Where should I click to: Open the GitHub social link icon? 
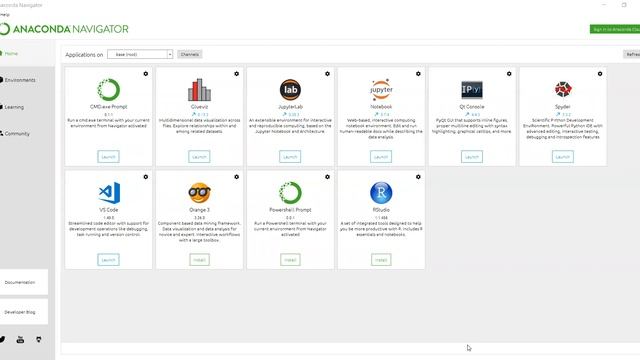tap(38, 339)
